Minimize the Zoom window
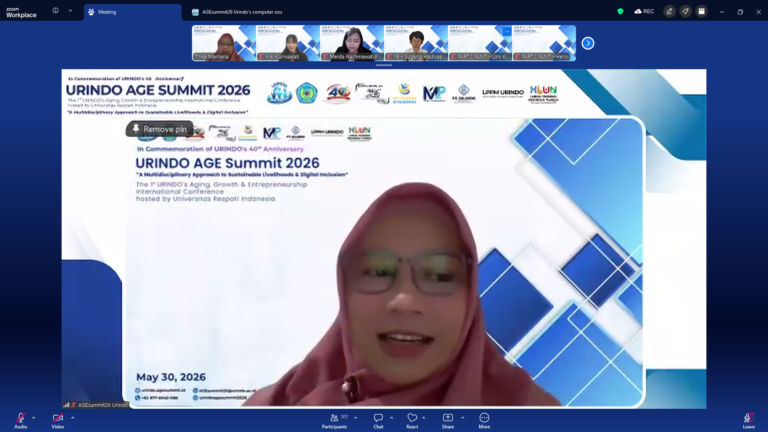 721,12
